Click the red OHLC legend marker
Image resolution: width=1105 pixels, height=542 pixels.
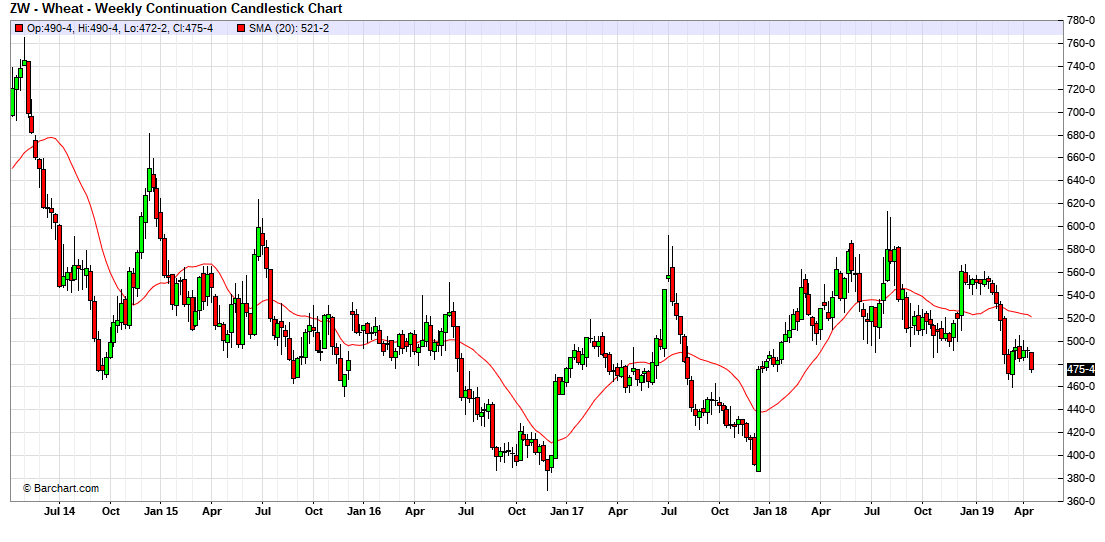[x=19, y=28]
